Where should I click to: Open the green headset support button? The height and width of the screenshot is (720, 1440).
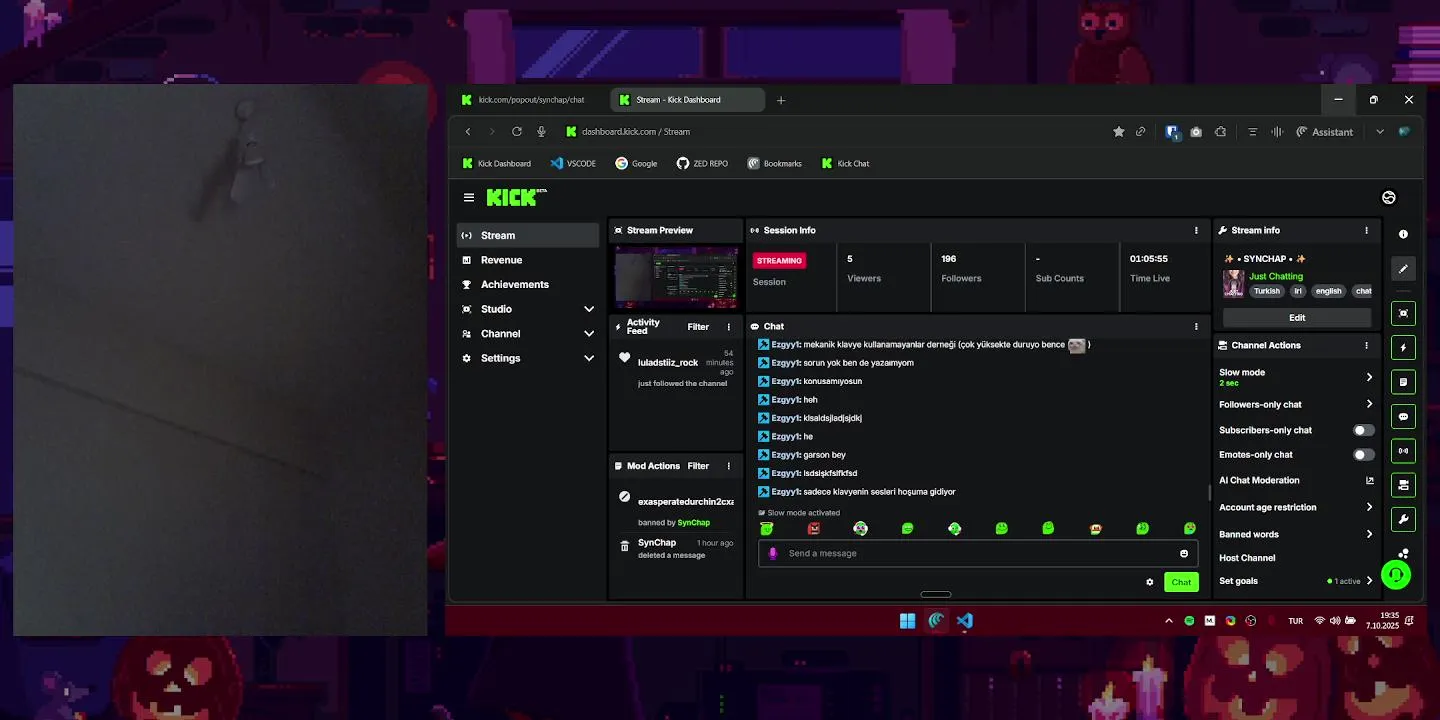pos(1396,575)
